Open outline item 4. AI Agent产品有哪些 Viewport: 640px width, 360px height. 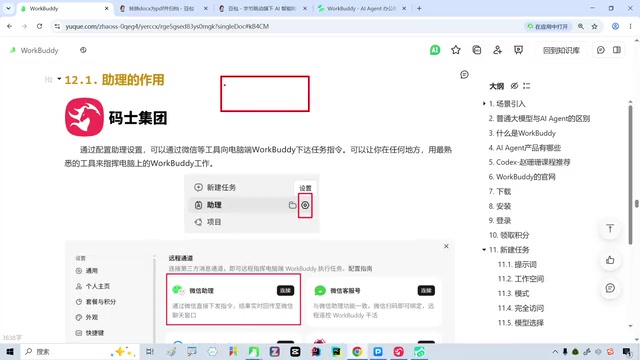click(524, 148)
